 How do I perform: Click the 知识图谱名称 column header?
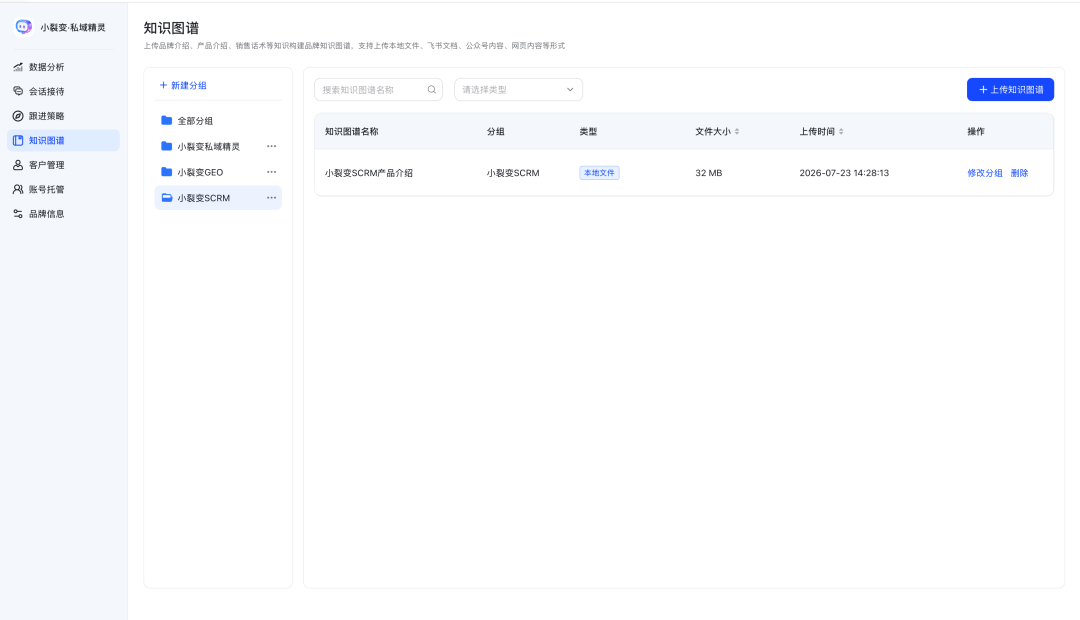click(x=351, y=132)
